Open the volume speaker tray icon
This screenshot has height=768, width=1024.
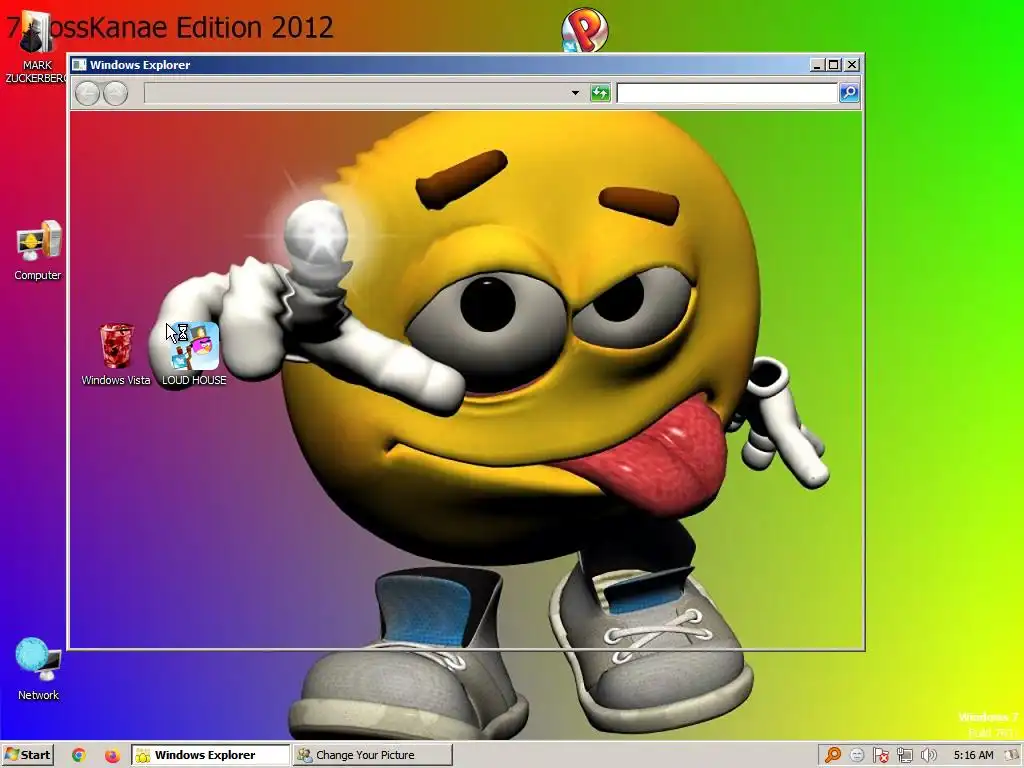point(928,755)
